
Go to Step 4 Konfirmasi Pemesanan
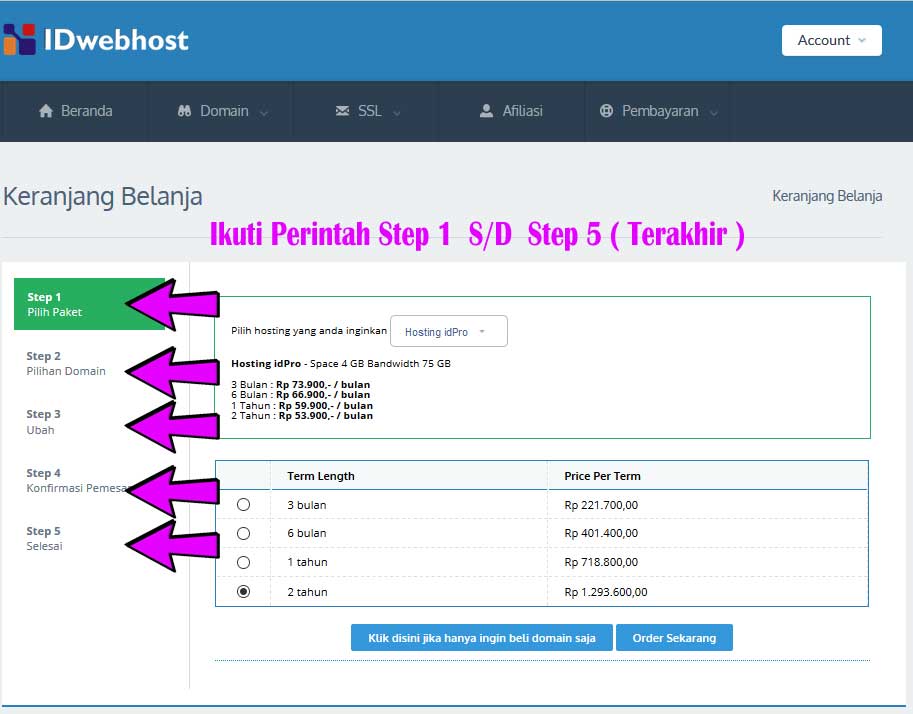pyautogui.click(x=76, y=480)
